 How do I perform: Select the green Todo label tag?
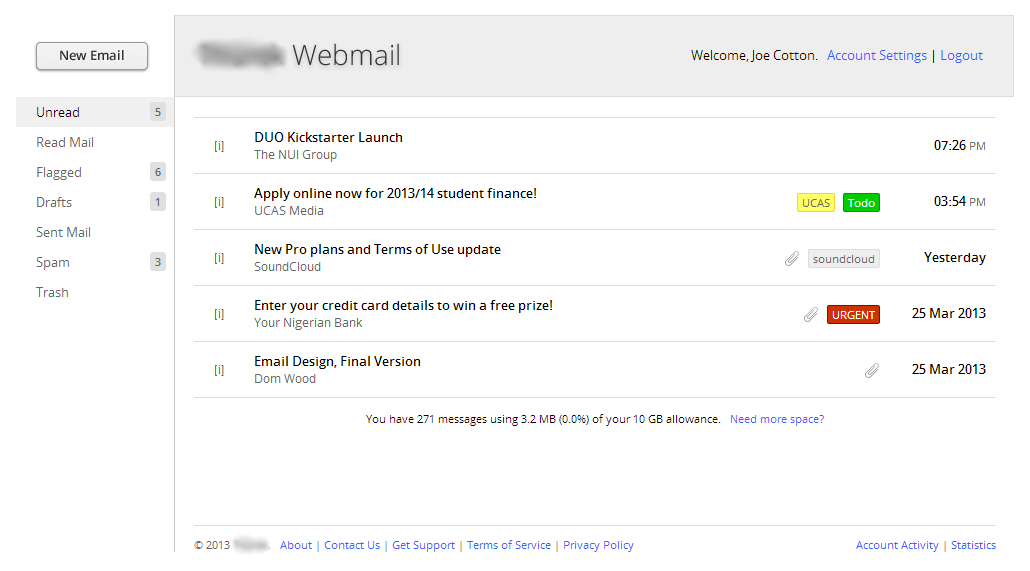[x=861, y=202]
